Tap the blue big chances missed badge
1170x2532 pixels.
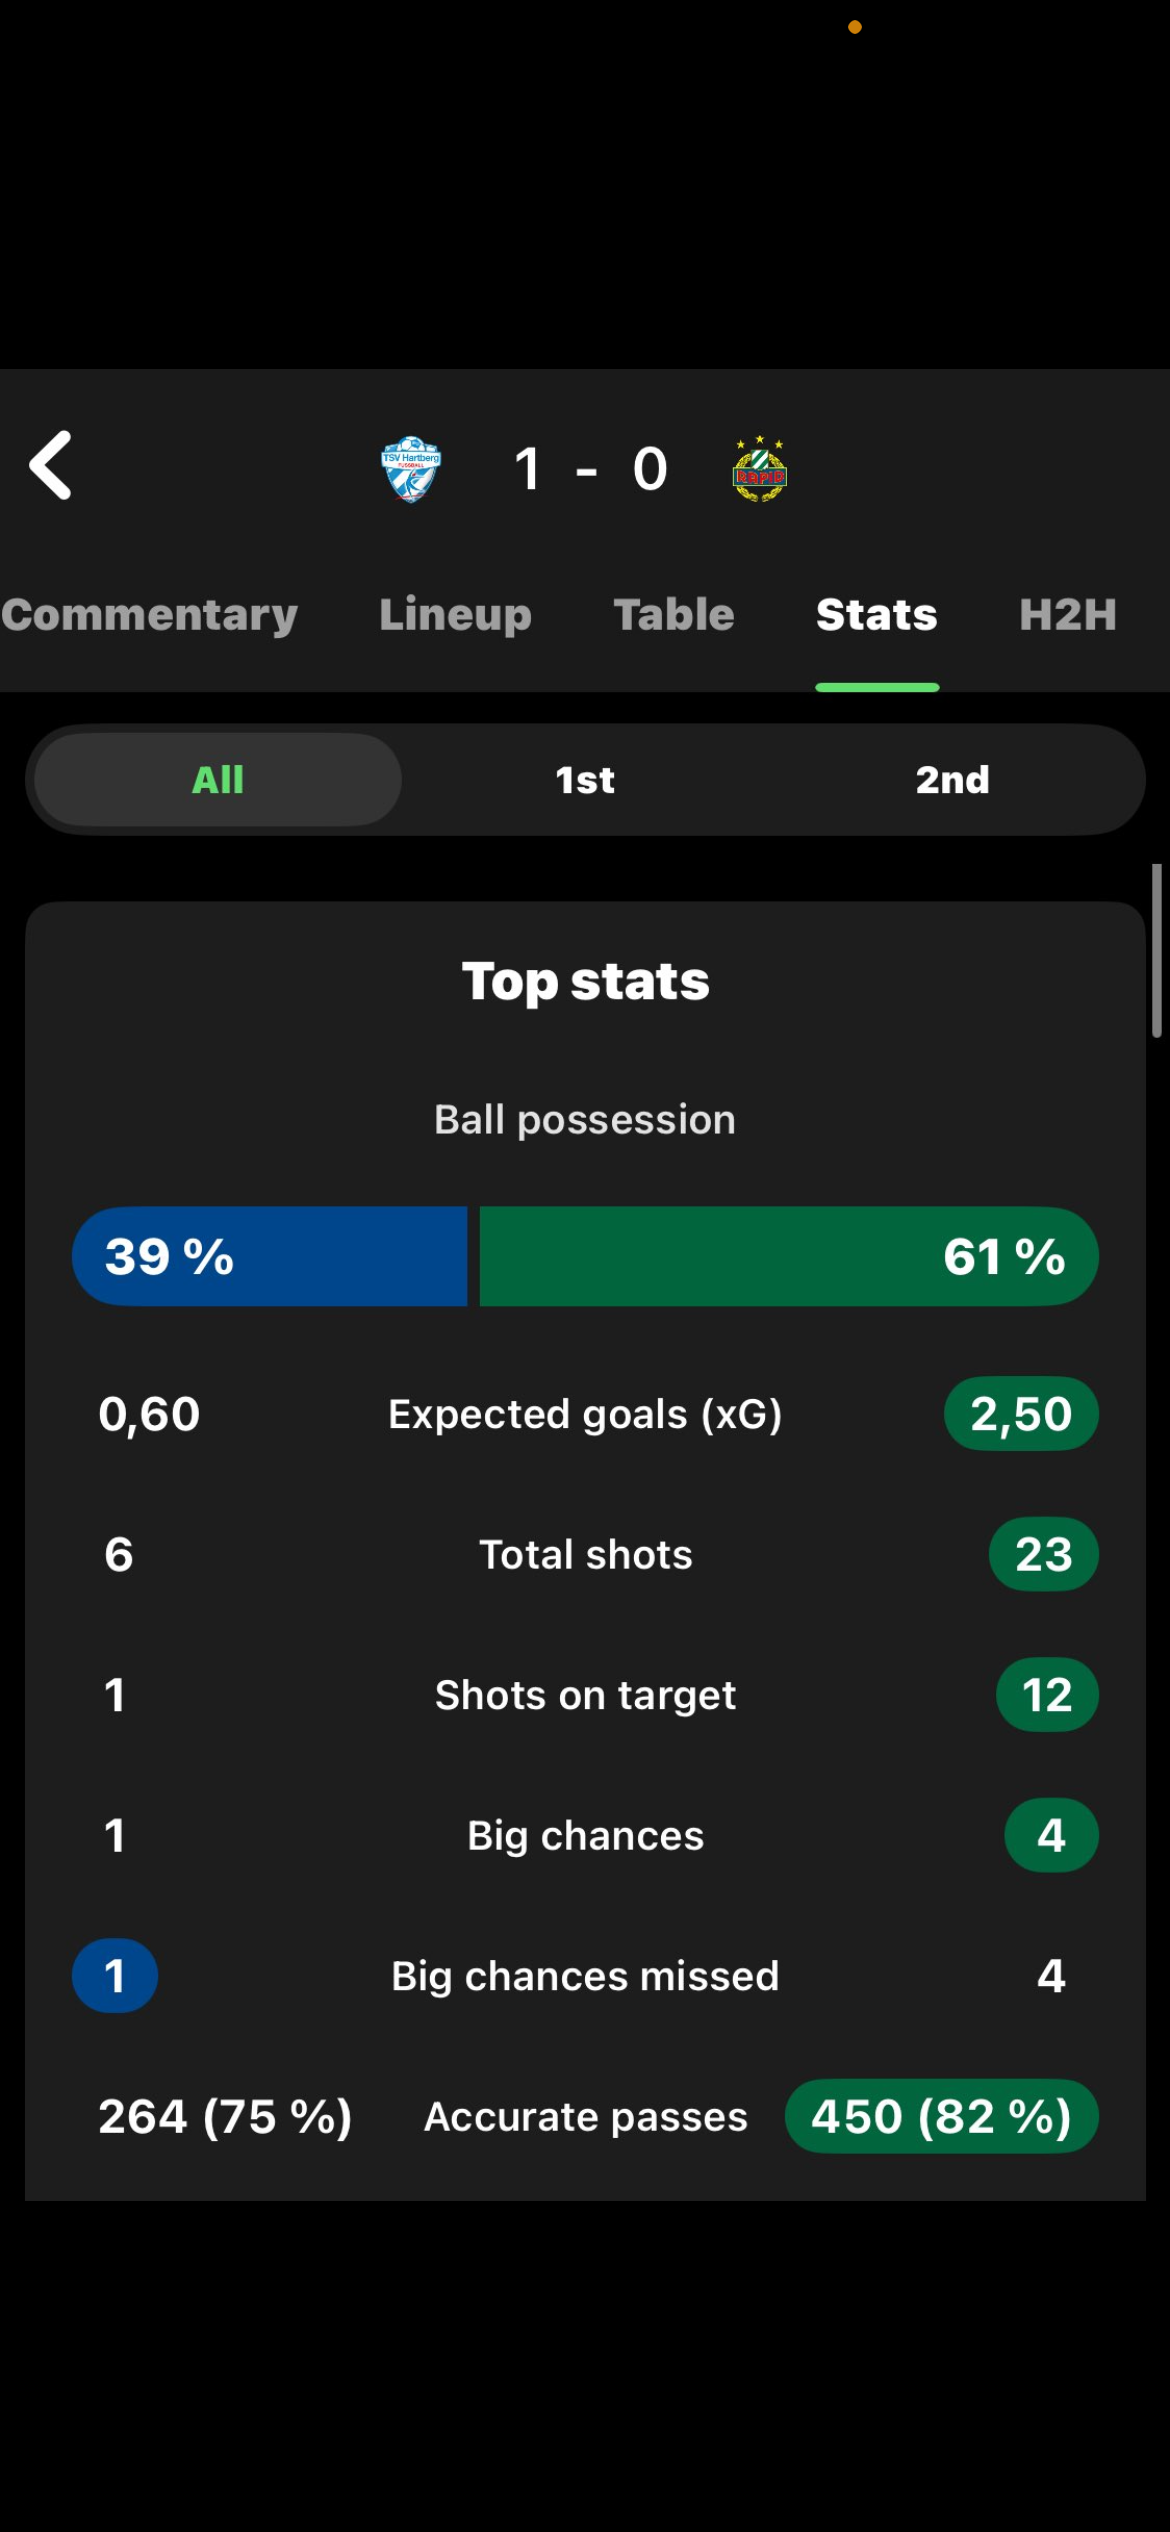coord(115,1976)
